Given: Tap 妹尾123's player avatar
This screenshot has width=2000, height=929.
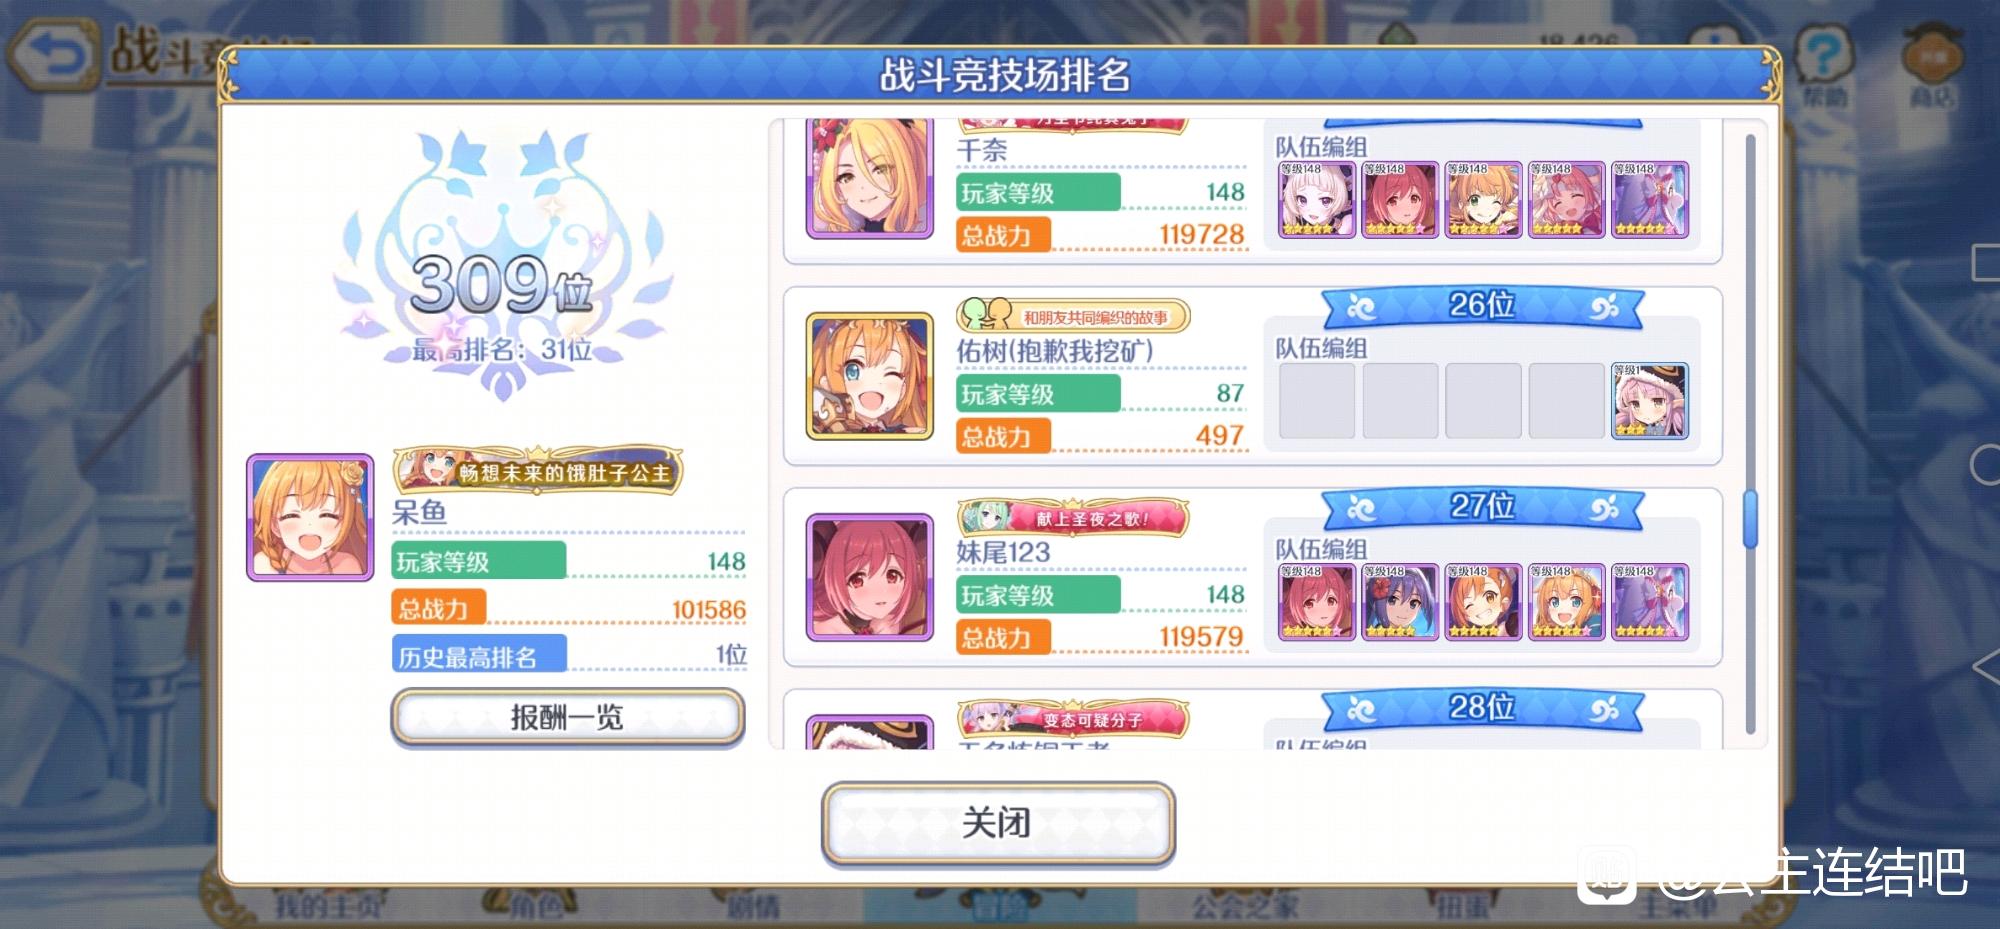Looking at the screenshot, I should 869,578.
